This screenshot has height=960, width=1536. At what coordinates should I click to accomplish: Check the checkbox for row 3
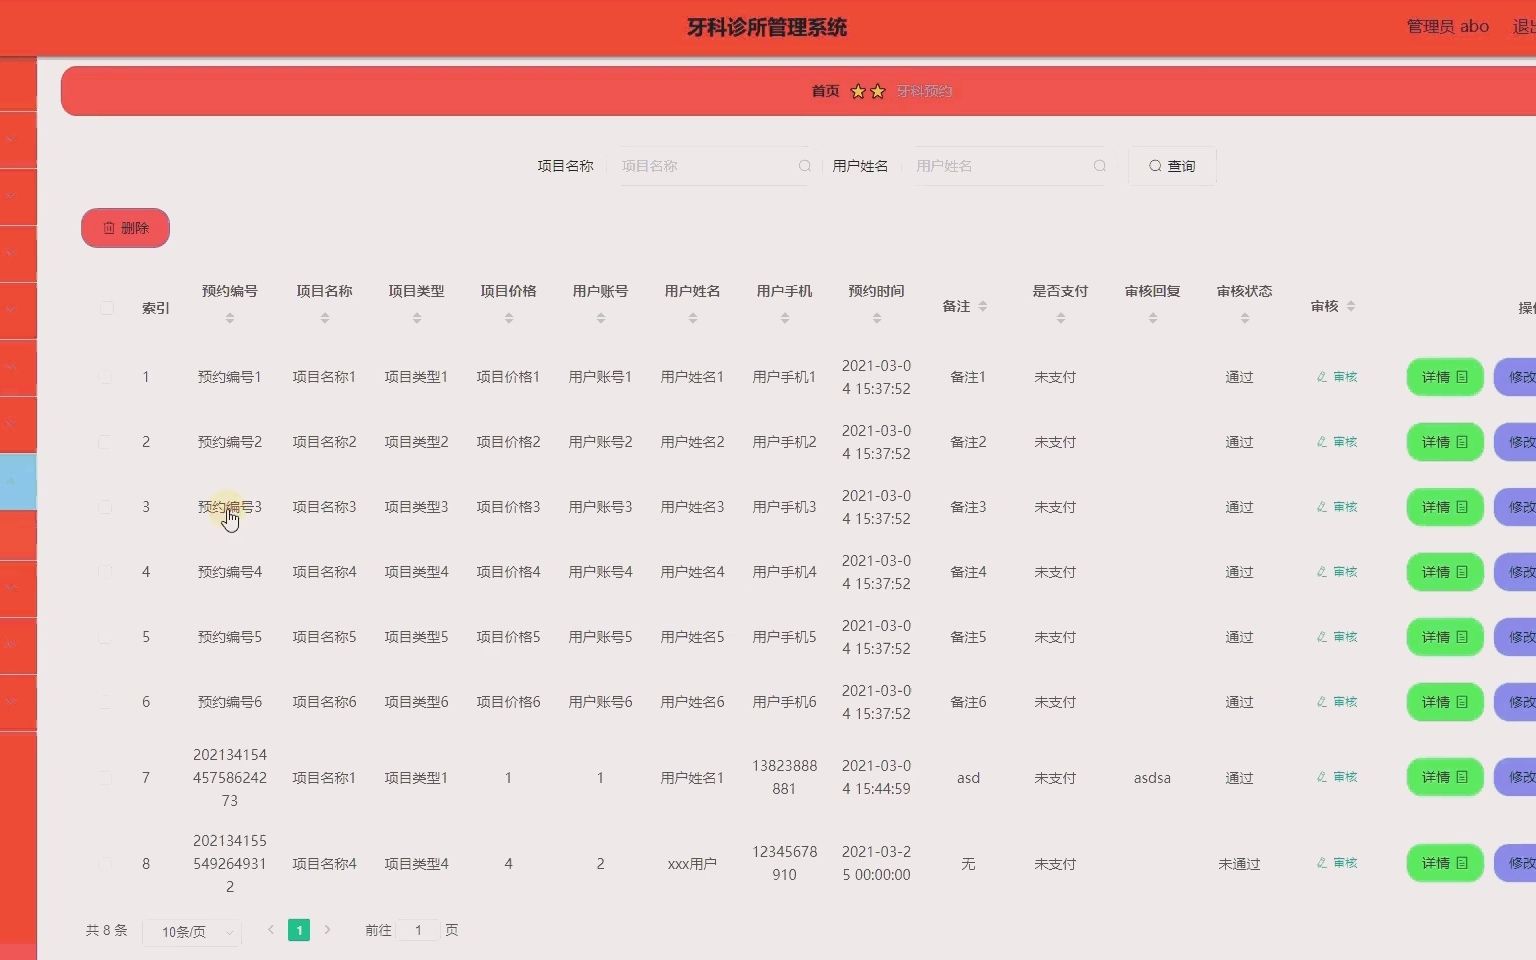point(105,507)
